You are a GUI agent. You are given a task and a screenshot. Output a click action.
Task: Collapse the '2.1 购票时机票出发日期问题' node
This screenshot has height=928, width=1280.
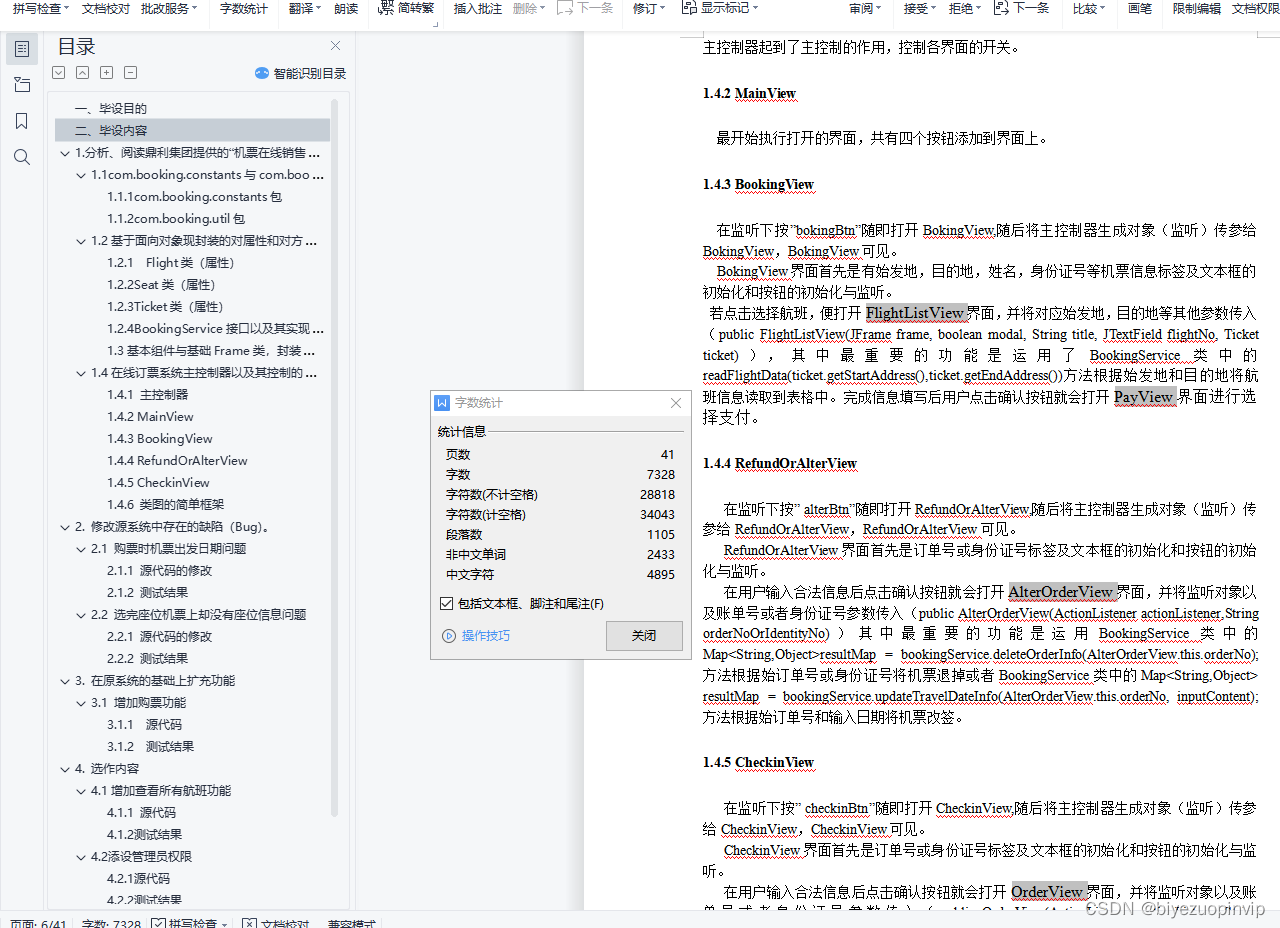tap(81, 549)
